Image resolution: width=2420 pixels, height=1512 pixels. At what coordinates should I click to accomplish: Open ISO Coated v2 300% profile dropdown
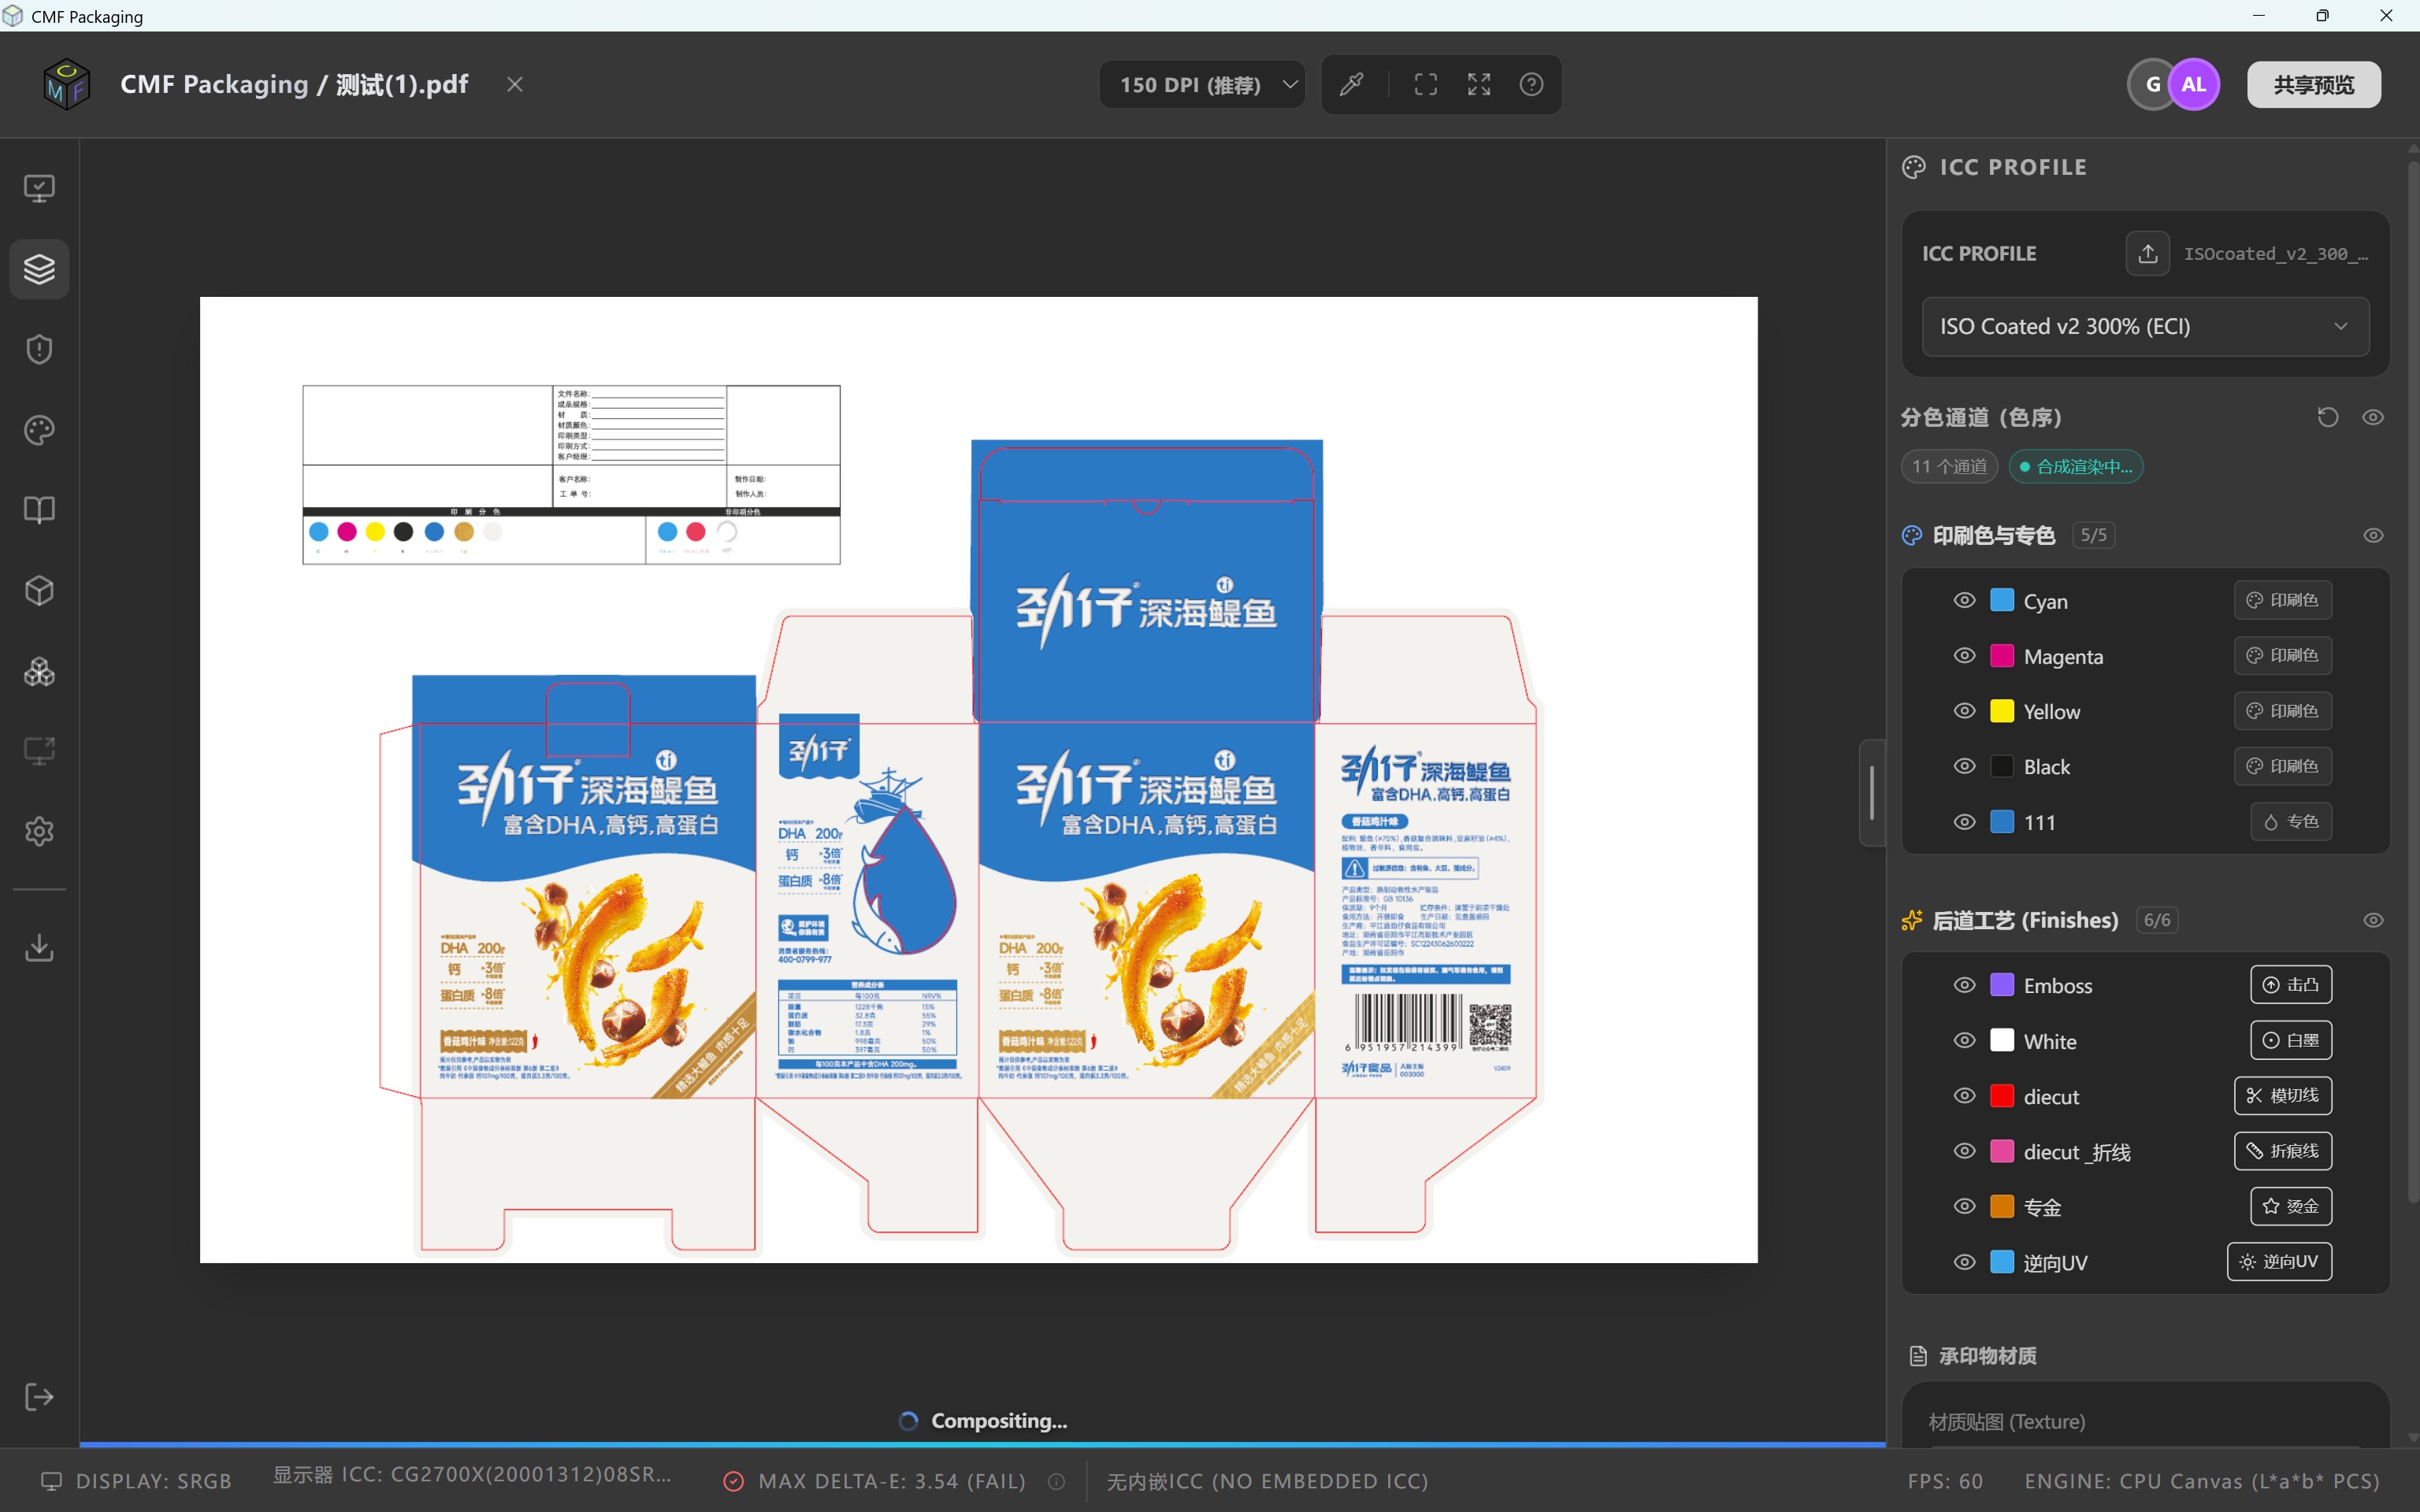point(2145,326)
